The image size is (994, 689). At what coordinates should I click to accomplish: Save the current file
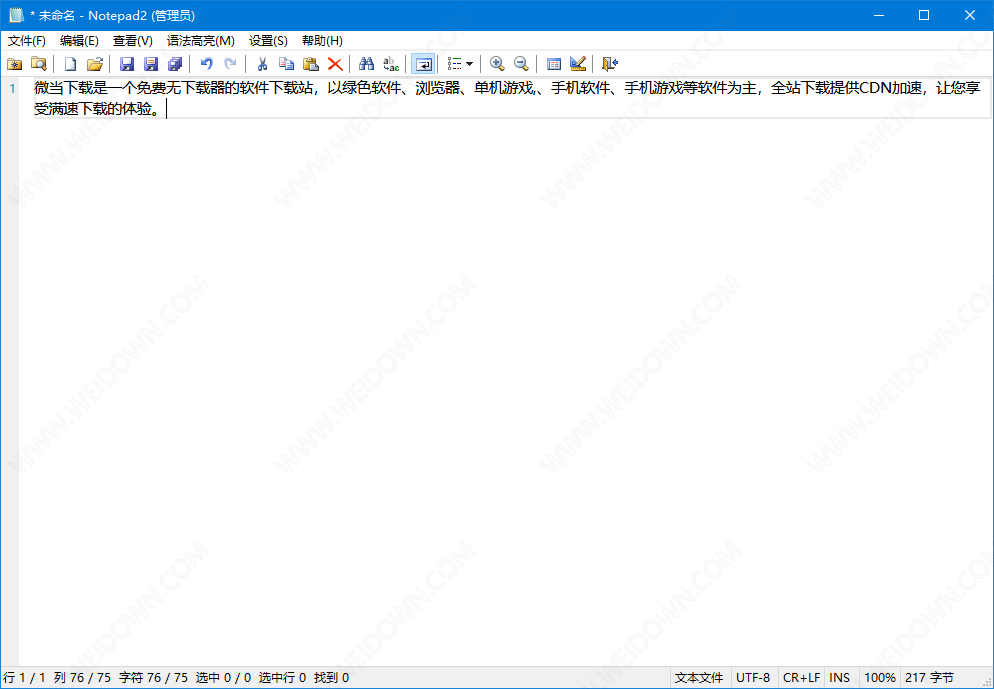[127, 64]
